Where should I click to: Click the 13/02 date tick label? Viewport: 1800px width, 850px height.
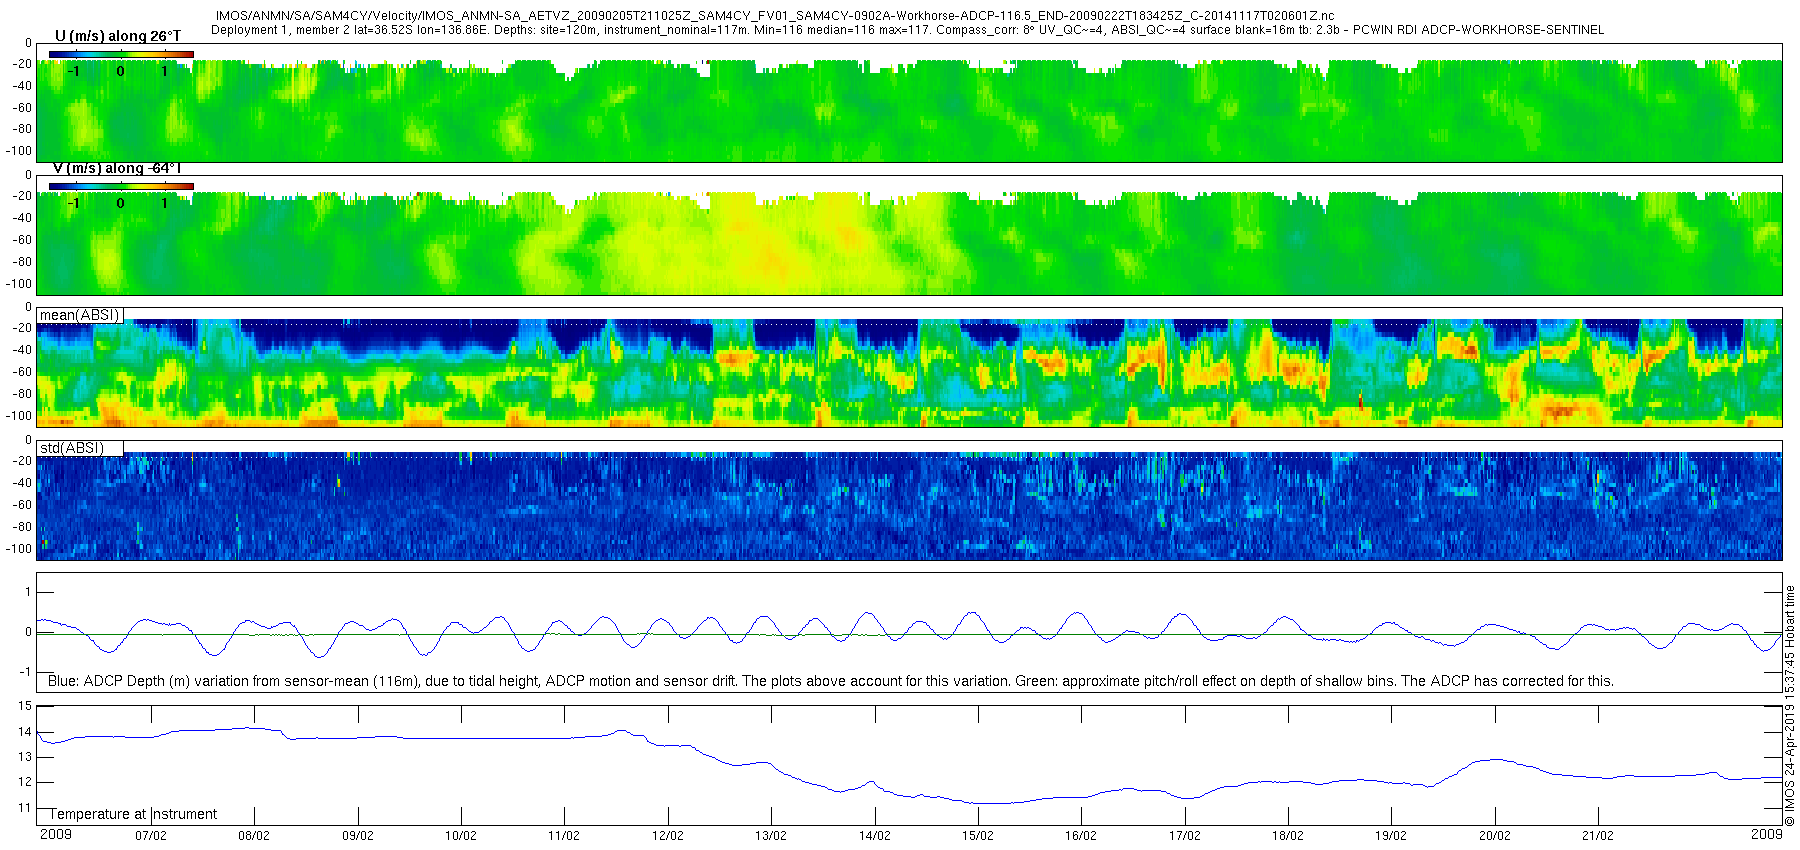(x=771, y=836)
